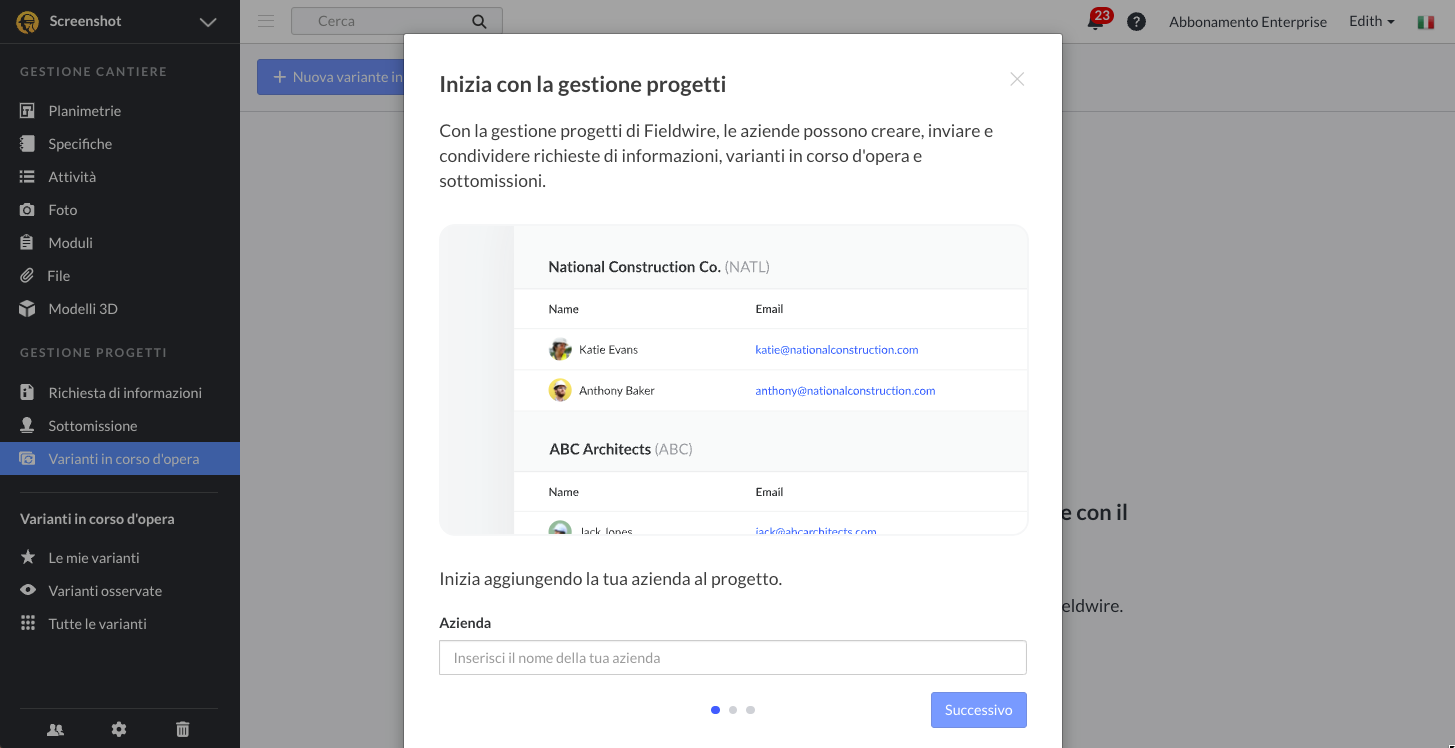Viewport: 1455px width, 748px height.
Task: Click the dialog title Inizia con la gestione progetti
Action: tap(583, 85)
